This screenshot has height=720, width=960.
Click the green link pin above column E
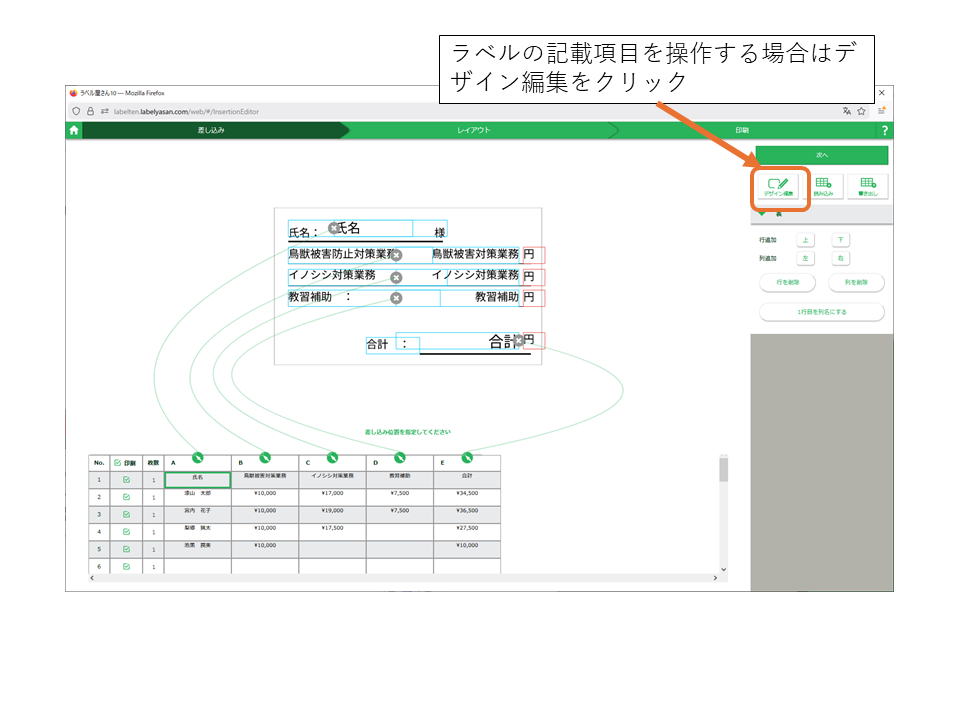(x=467, y=457)
